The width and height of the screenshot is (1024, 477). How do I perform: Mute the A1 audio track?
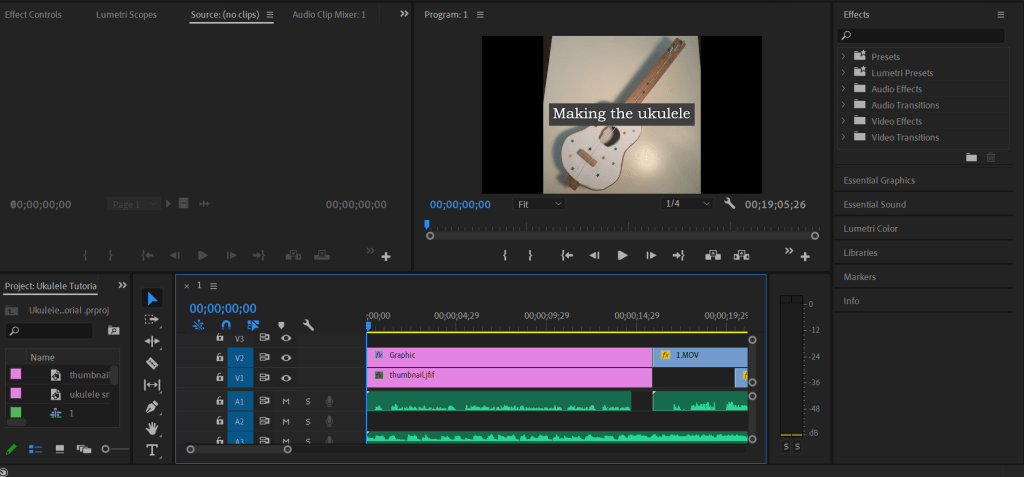[x=286, y=401]
